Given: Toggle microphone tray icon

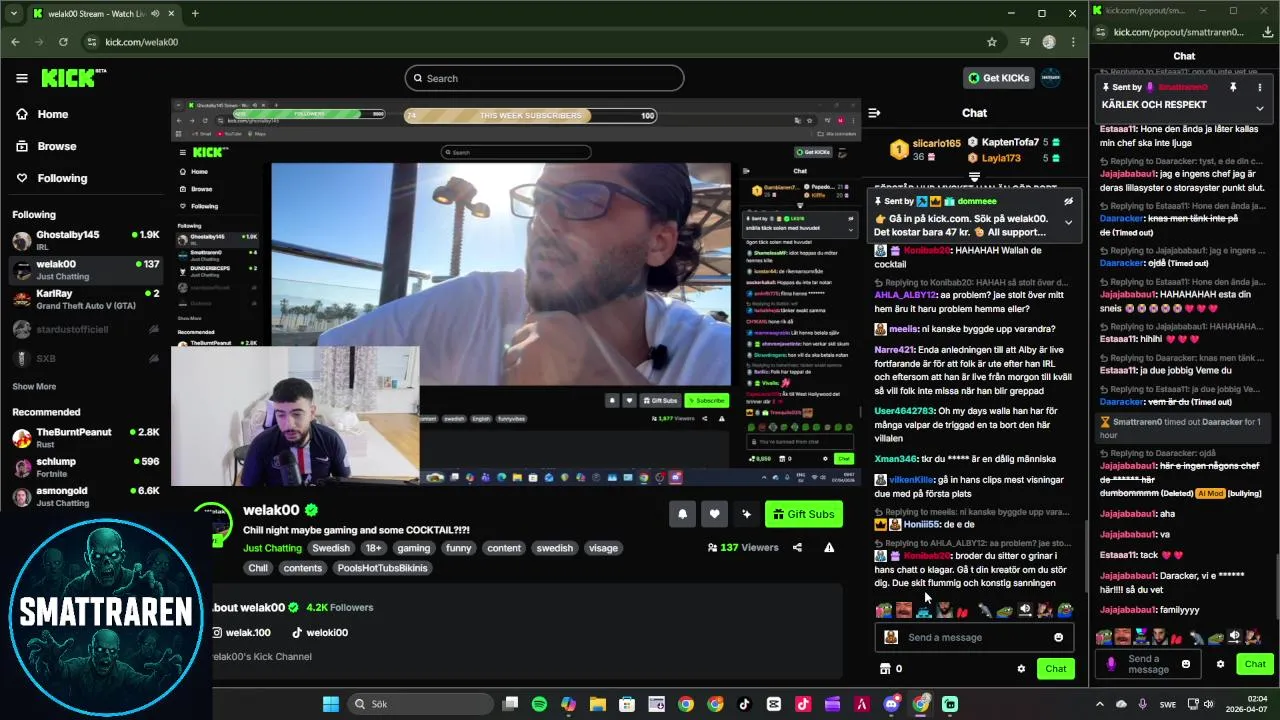Looking at the screenshot, I should point(1142,704).
